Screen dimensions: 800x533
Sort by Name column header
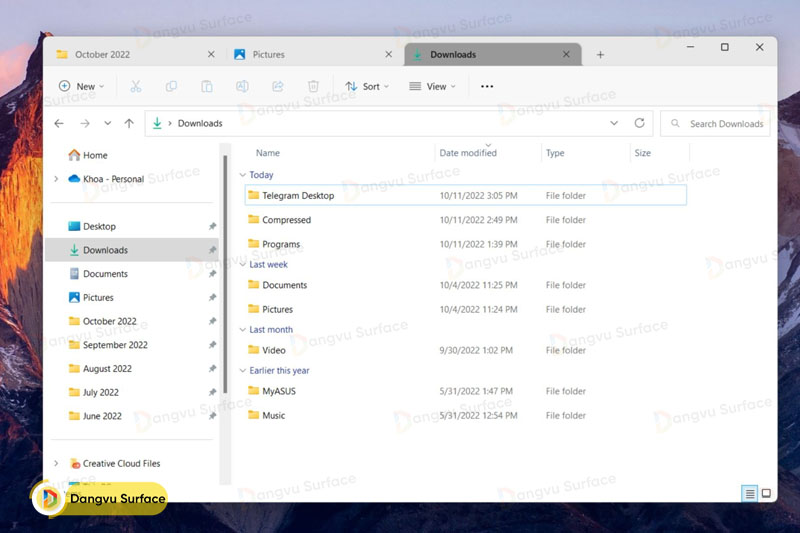click(268, 153)
